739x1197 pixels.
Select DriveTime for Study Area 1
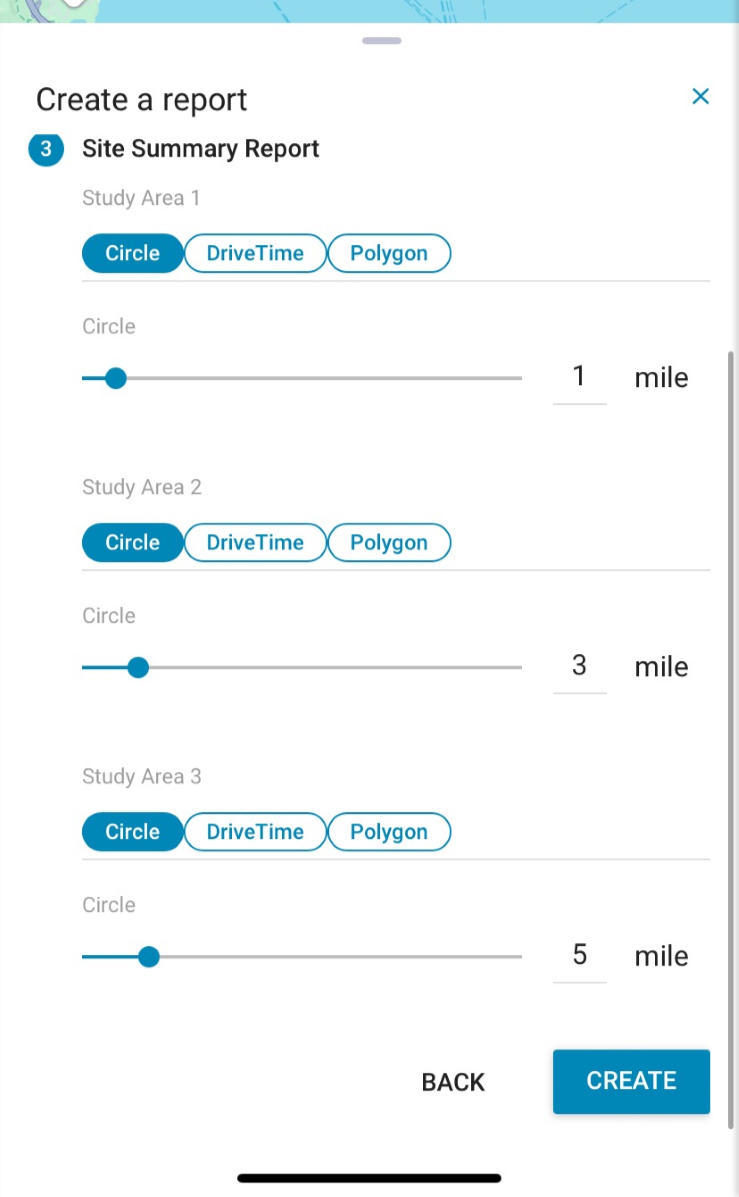pos(255,254)
